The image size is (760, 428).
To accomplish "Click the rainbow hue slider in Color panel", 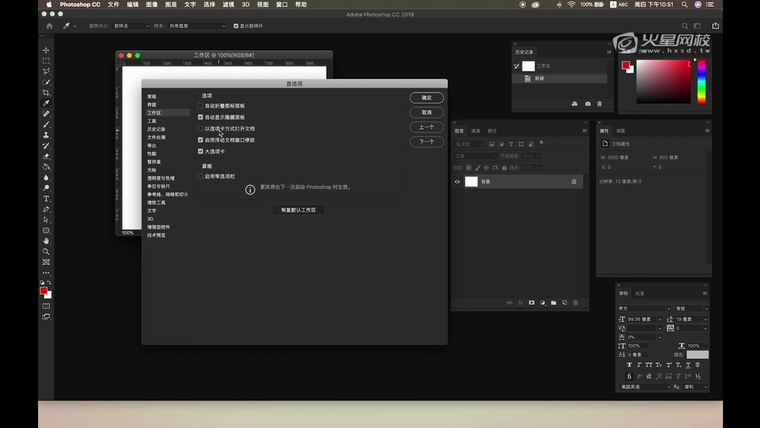I will click(702, 82).
